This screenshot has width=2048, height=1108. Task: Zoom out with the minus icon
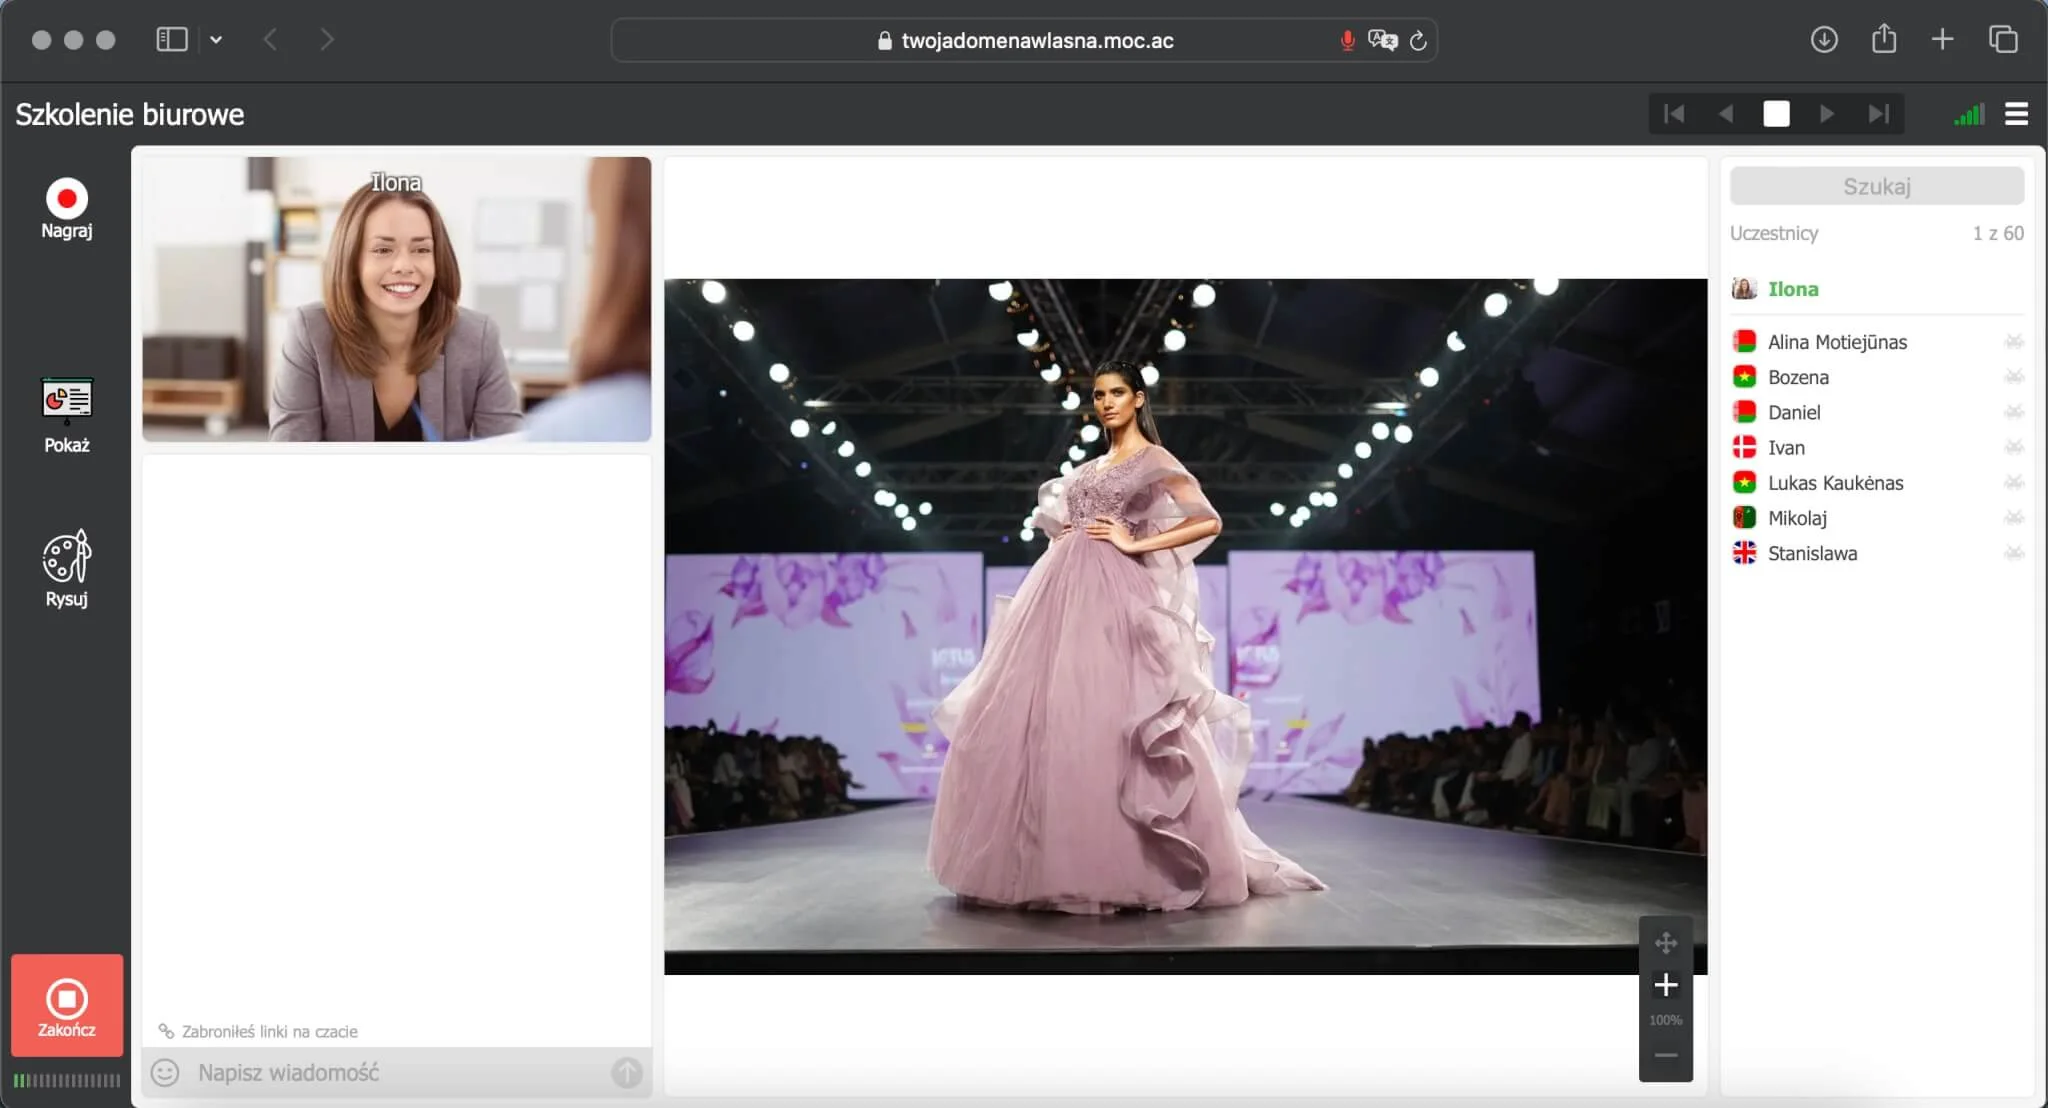1665,1055
